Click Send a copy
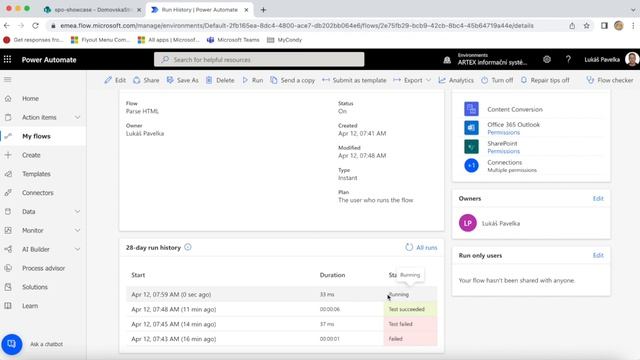640x360 pixels. pos(293,80)
